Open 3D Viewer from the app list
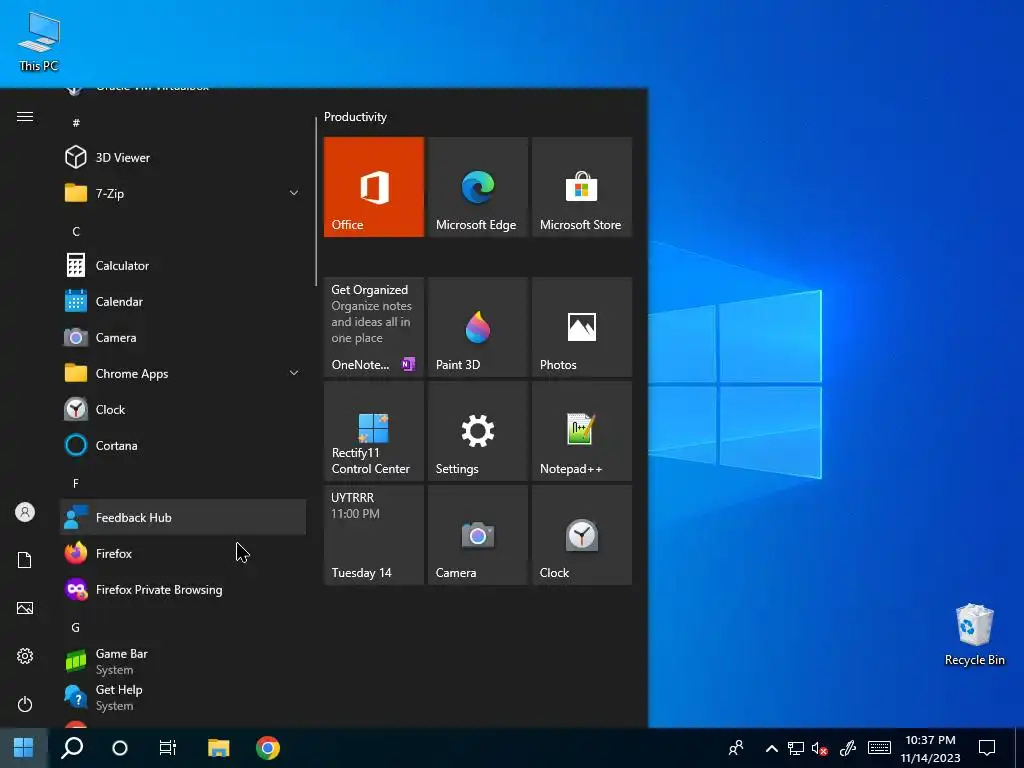This screenshot has height=768, width=1024. tap(183, 157)
